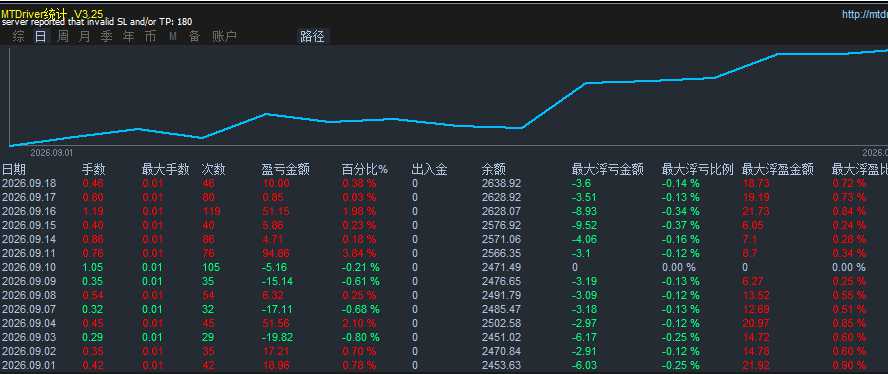The height and width of the screenshot is (374, 888).
Task: Click the 百分比% column header
Action: [365, 169]
